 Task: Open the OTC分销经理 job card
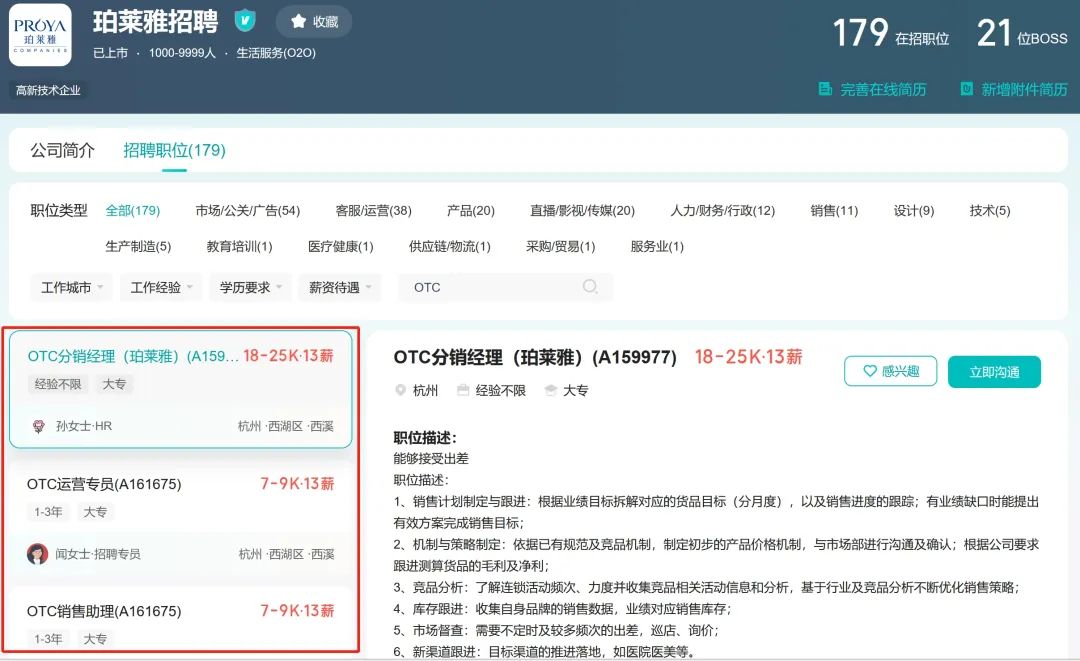tap(180, 389)
